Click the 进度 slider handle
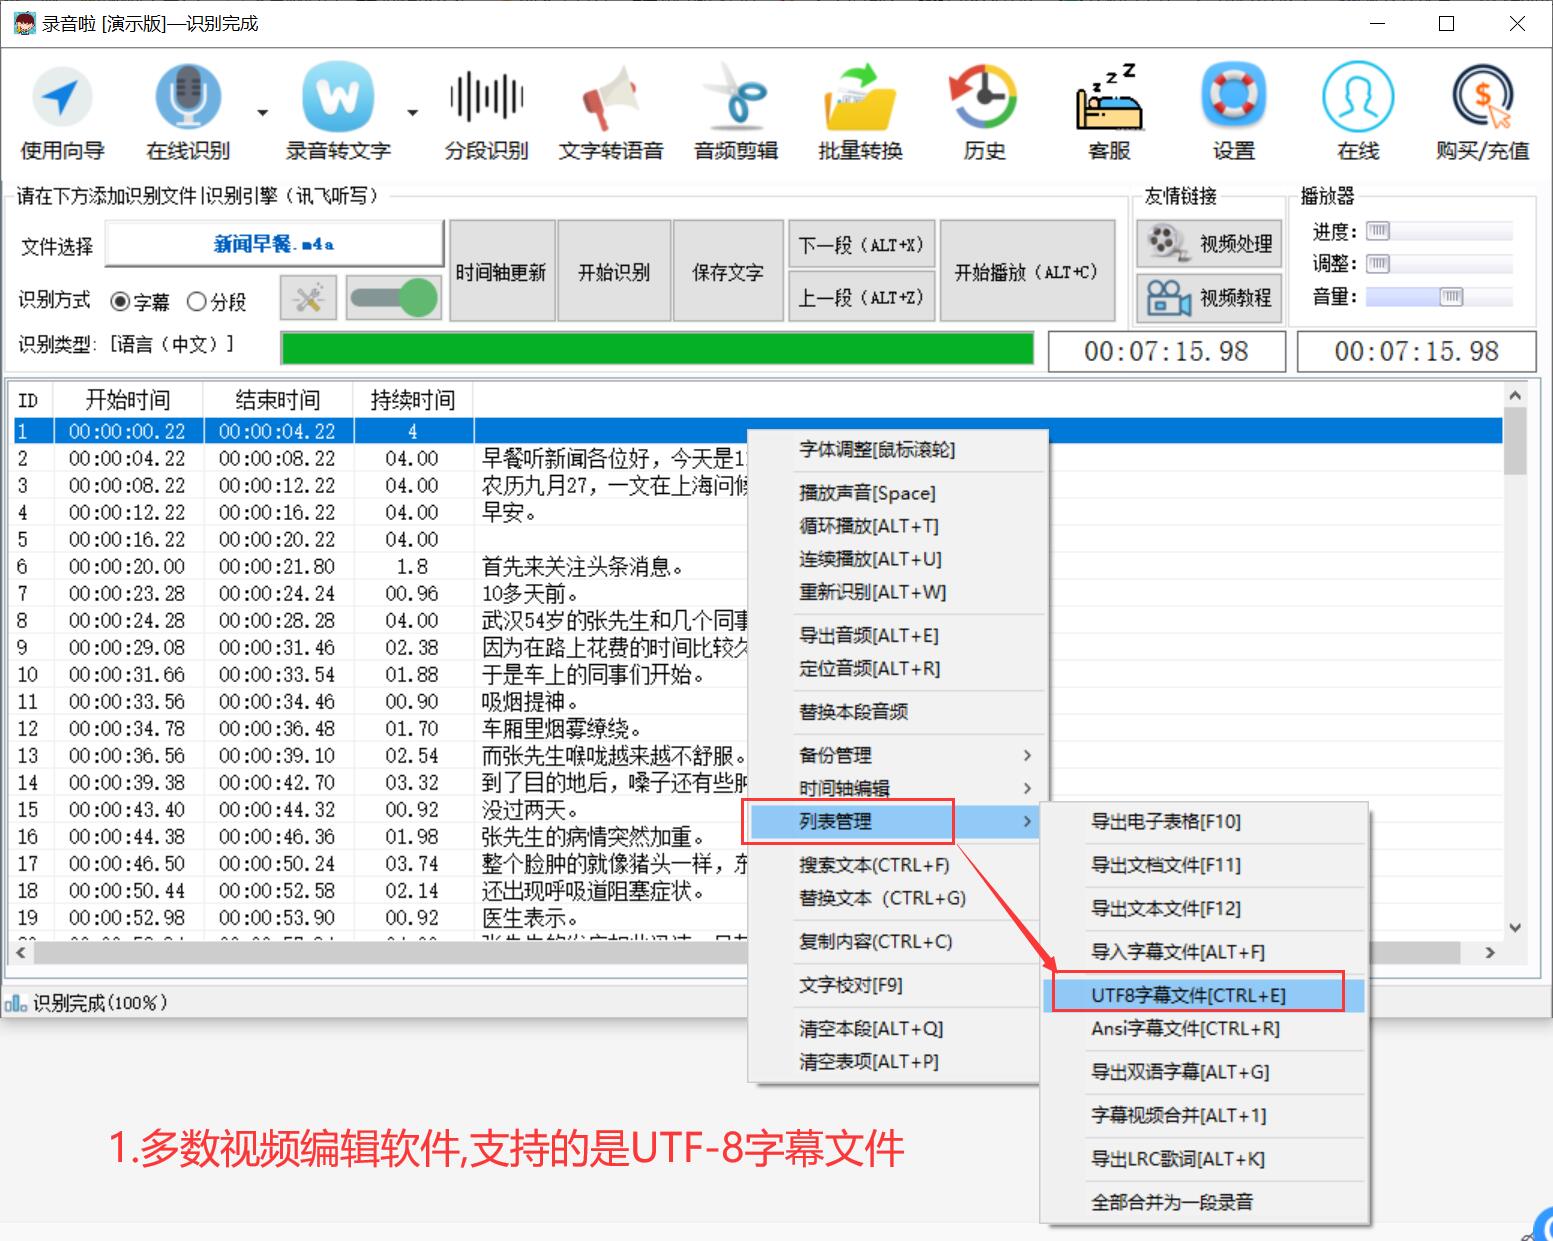 1378,231
